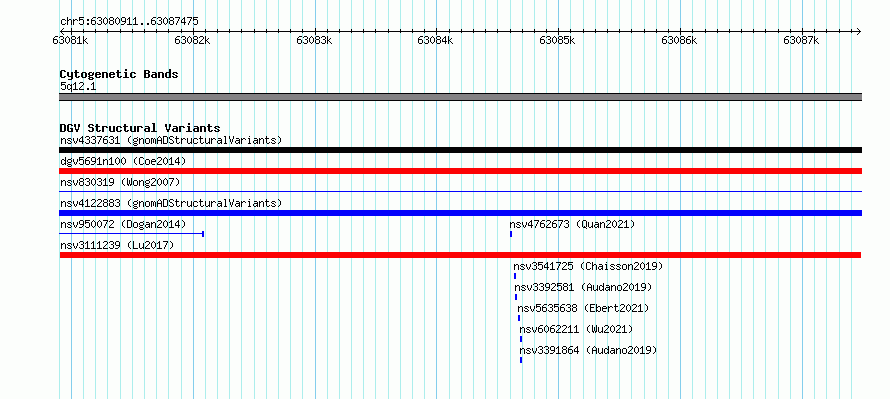Open nsv4762673 (Quan2021) variant label
The height and width of the screenshot is (399, 890).
(x=572, y=224)
